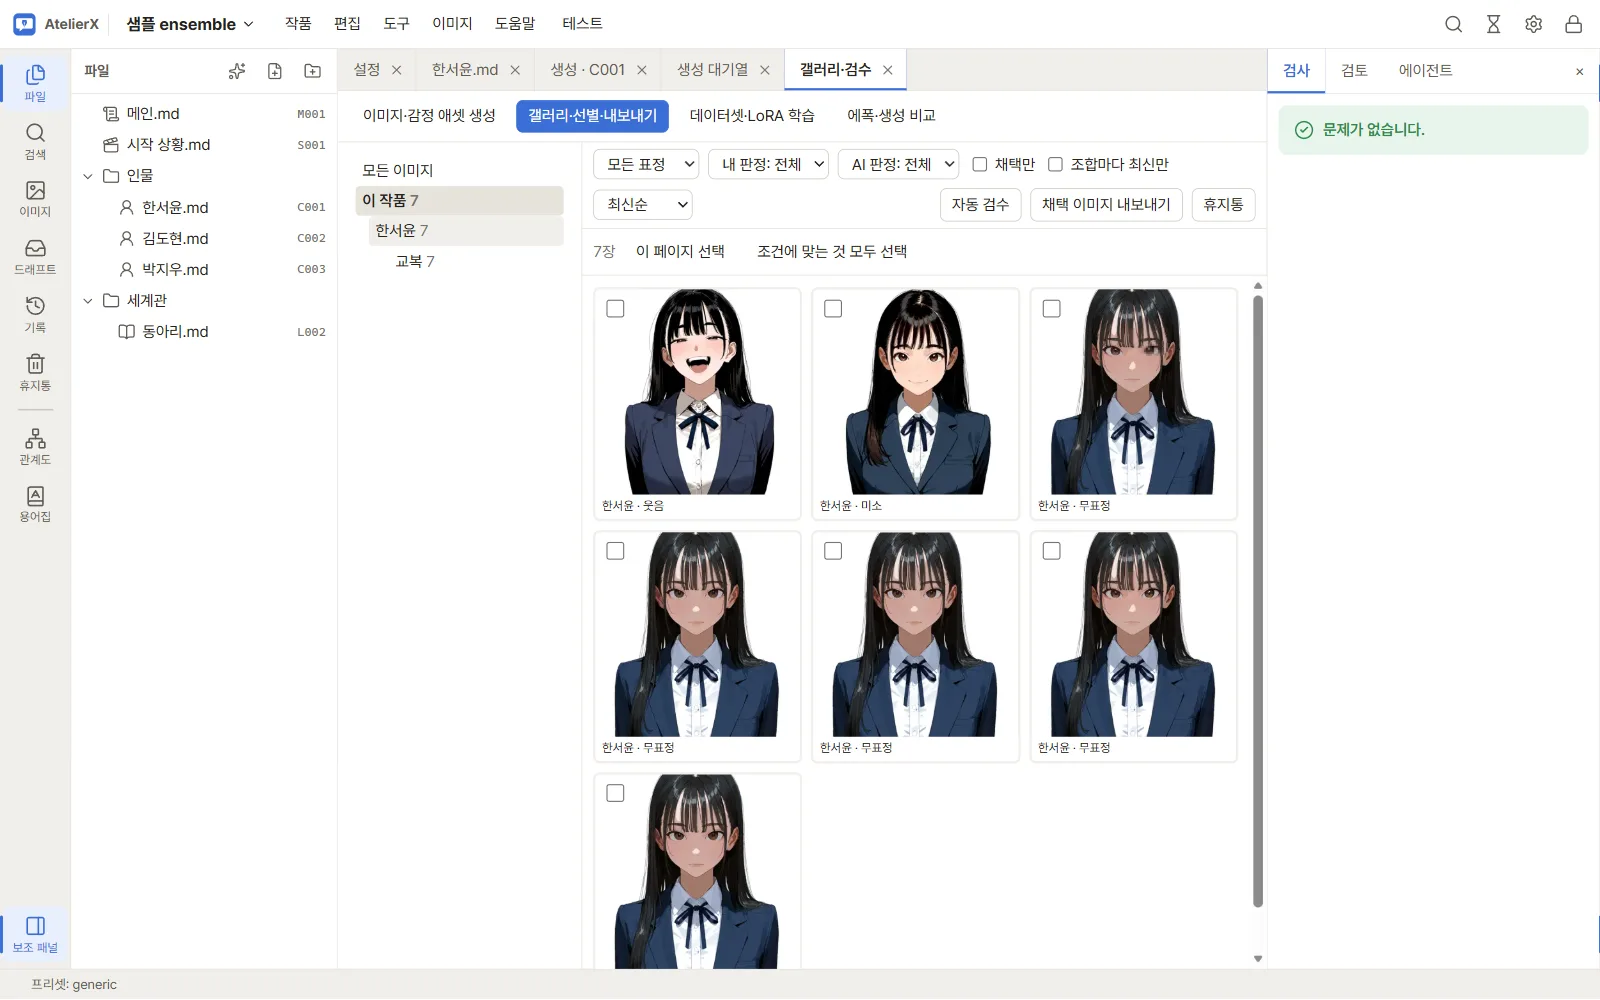Check the first-row 한서윤 · 무표정 image checkbox
This screenshot has width=1600, height=1000.
1051,309
